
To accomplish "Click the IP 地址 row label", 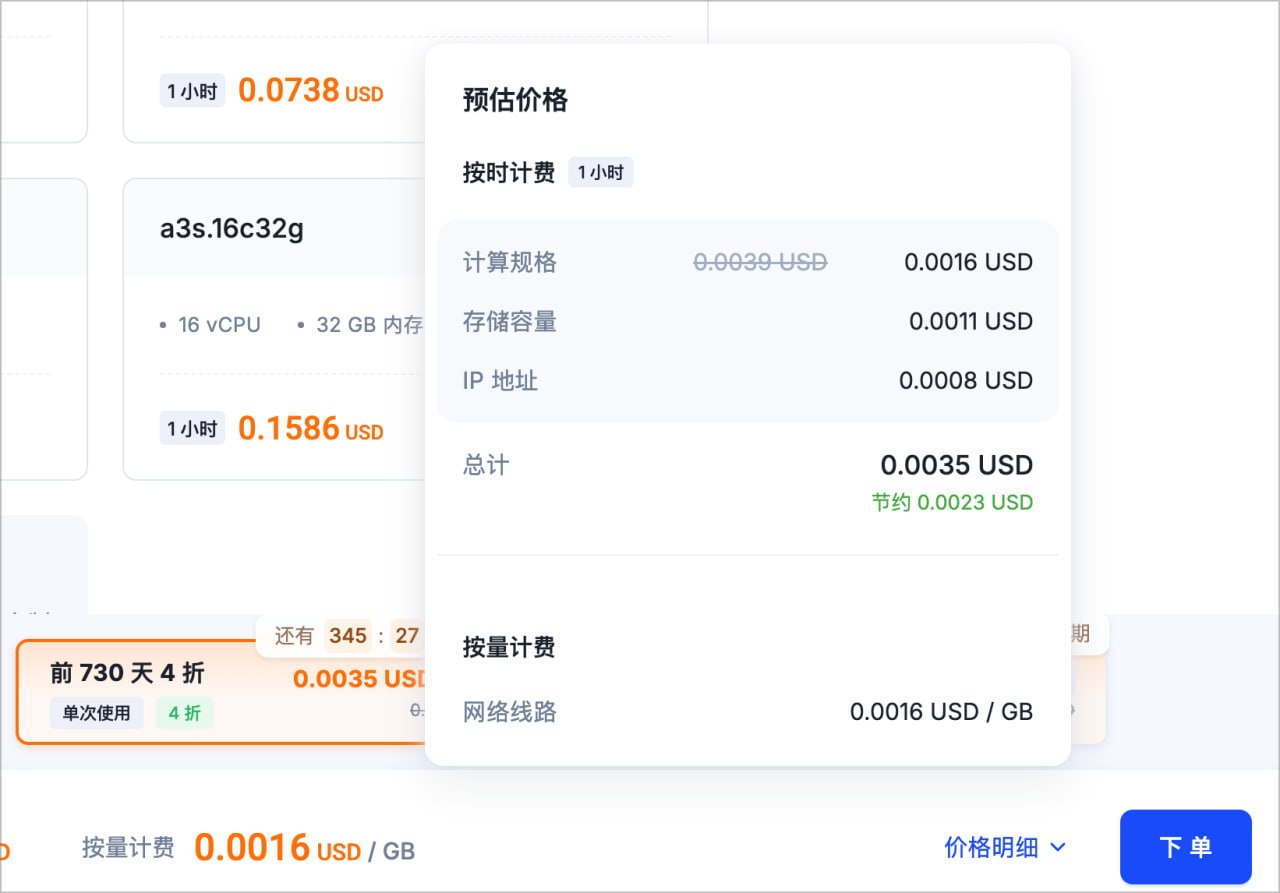I will pos(500,381).
